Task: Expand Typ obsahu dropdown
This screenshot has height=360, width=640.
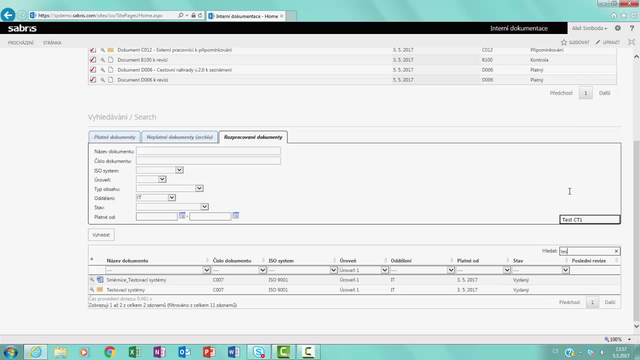Action: [x=199, y=189]
